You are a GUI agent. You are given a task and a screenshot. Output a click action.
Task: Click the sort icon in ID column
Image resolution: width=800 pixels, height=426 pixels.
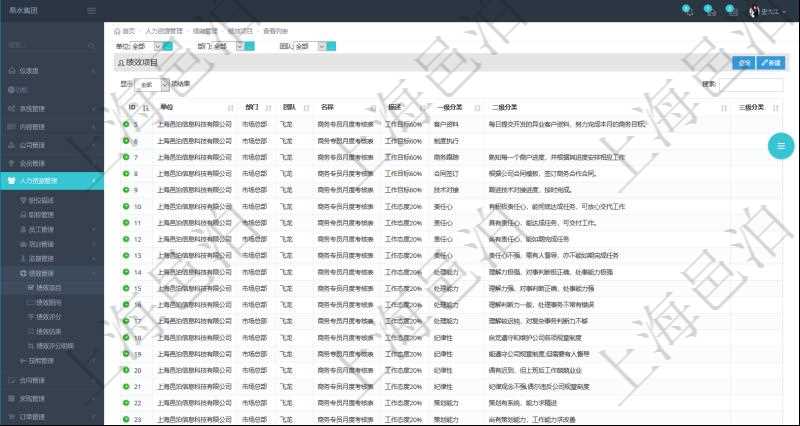146,108
